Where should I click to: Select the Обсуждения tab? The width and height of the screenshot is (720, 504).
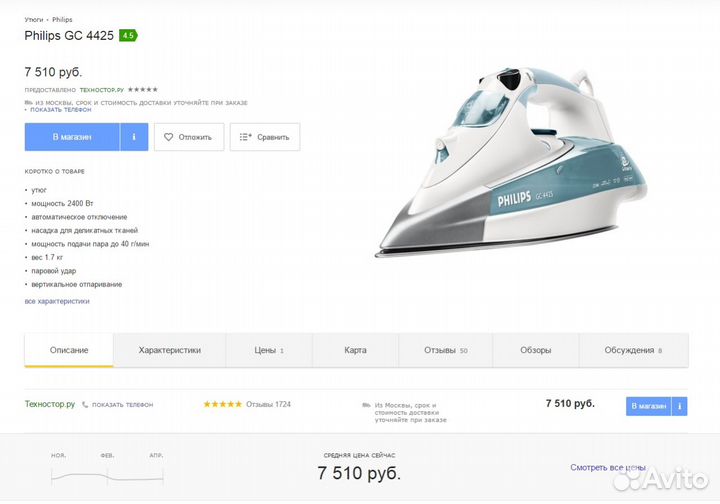coord(632,350)
